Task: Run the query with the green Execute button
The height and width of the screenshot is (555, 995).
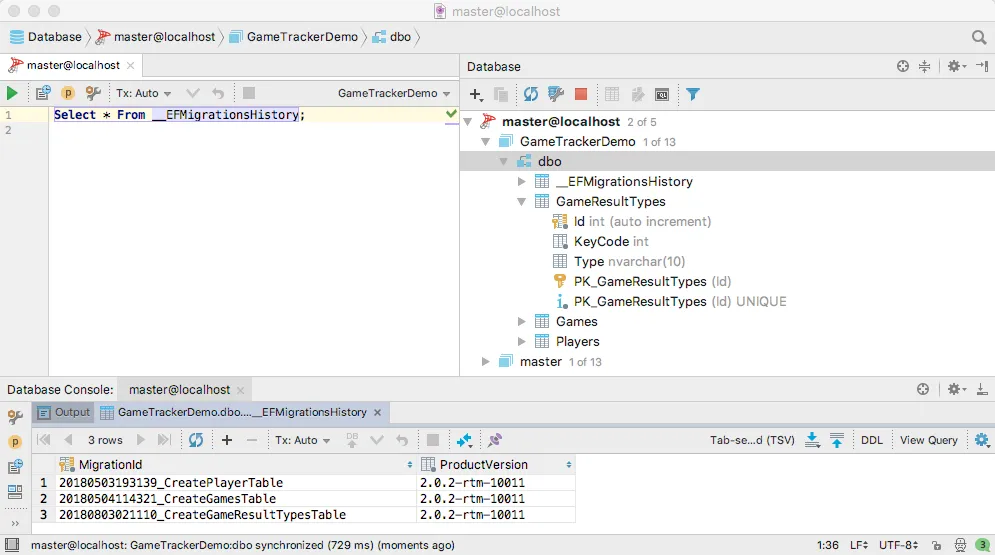Action: coord(12,93)
